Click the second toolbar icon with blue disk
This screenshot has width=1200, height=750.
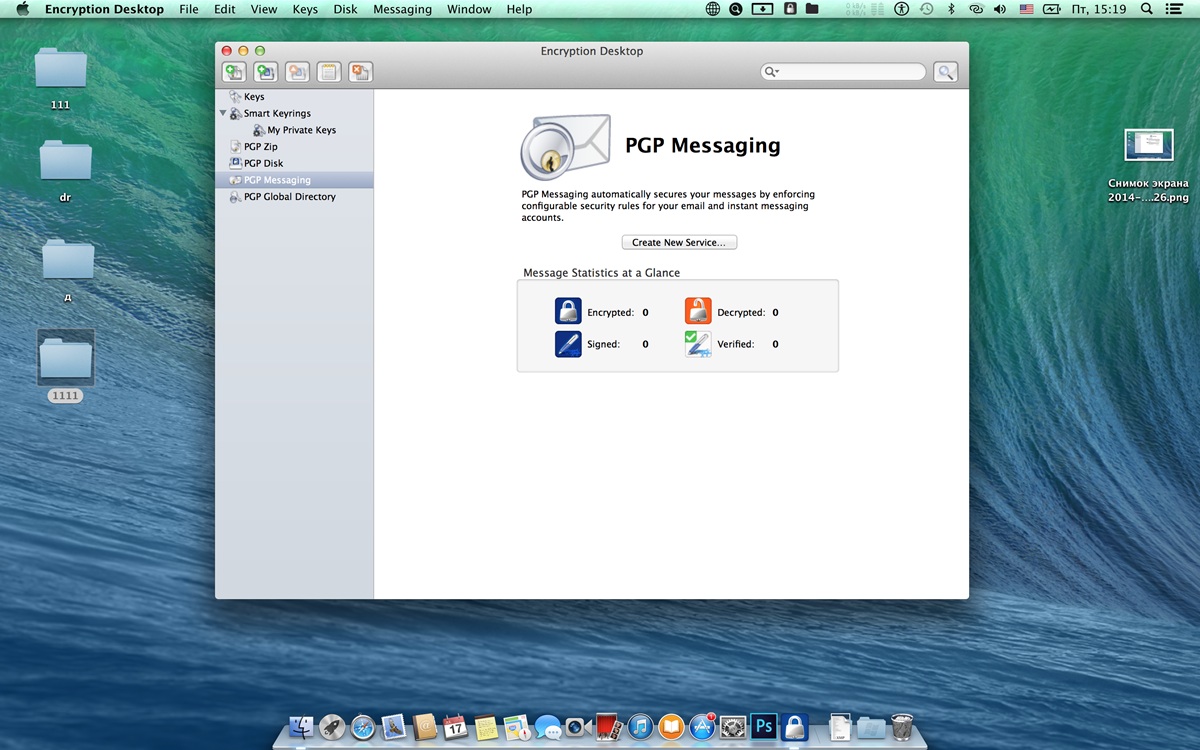click(x=266, y=72)
